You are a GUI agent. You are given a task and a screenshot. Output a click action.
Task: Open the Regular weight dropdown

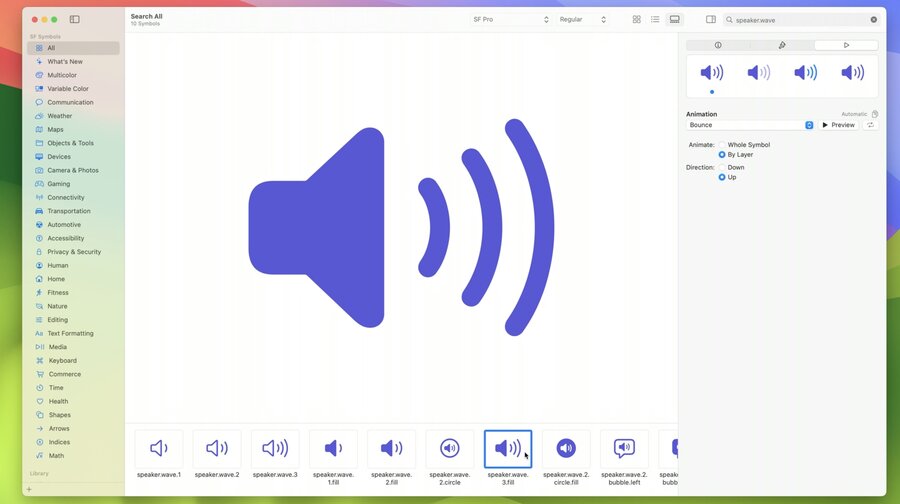point(582,20)
